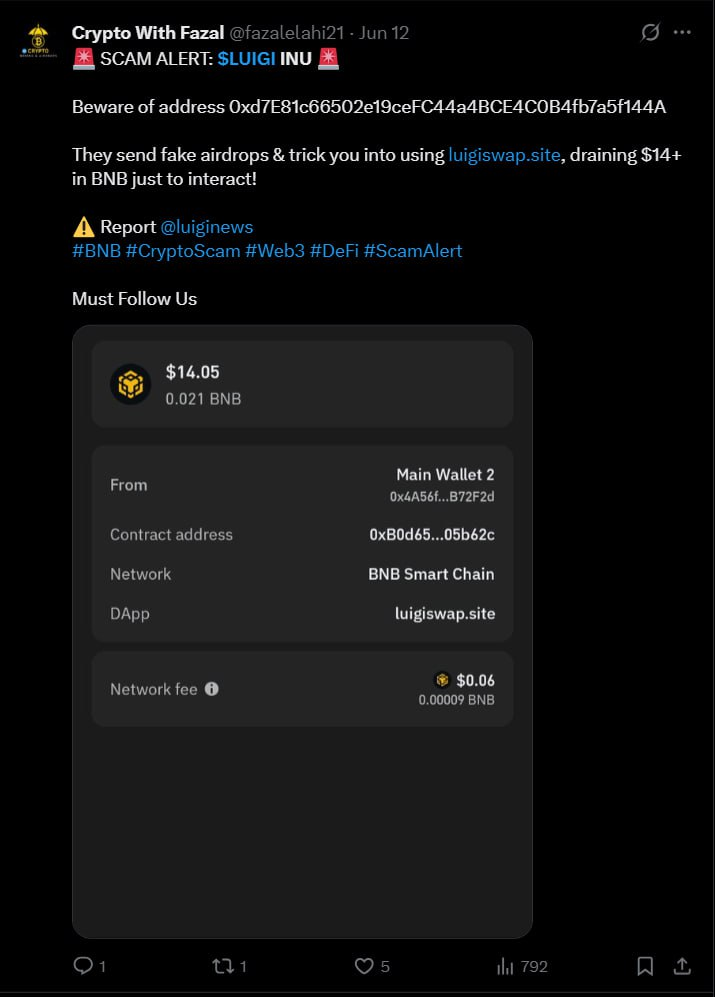715x997 pixels.
Task: Click the reply comment icon
Action: [83, 966]
